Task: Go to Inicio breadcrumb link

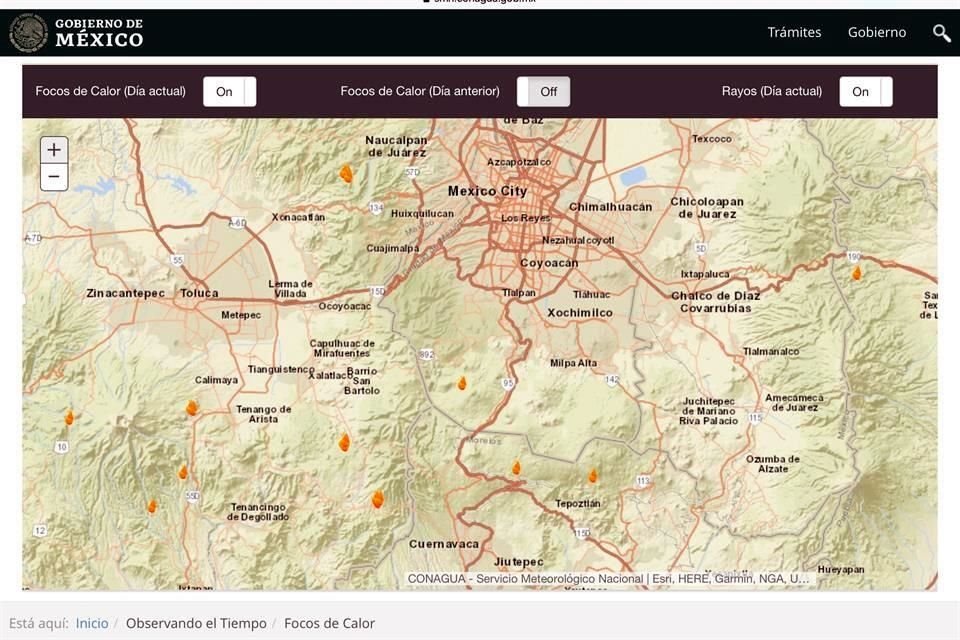Action: point(92,623)
